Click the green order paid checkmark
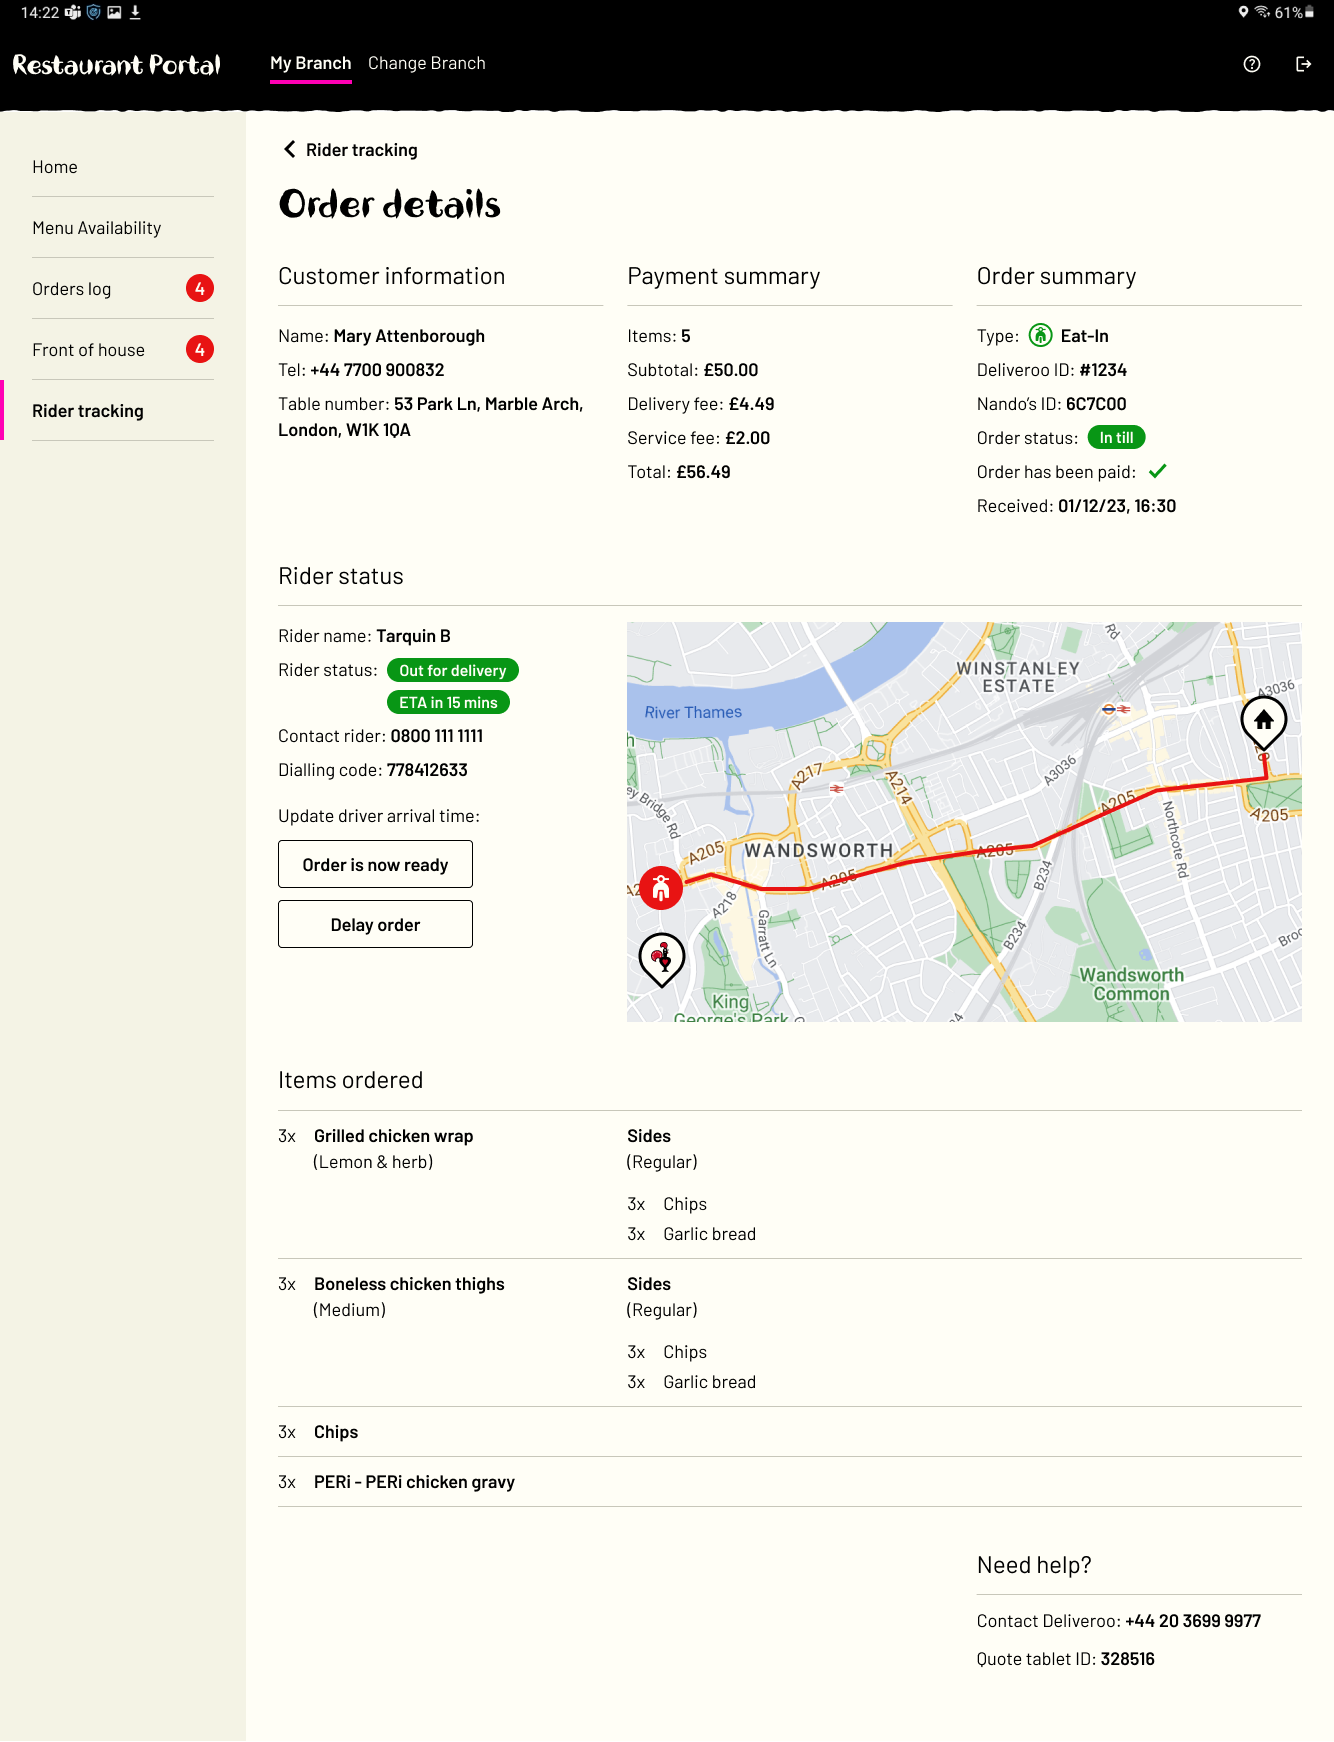 [x=1158, y=471]
